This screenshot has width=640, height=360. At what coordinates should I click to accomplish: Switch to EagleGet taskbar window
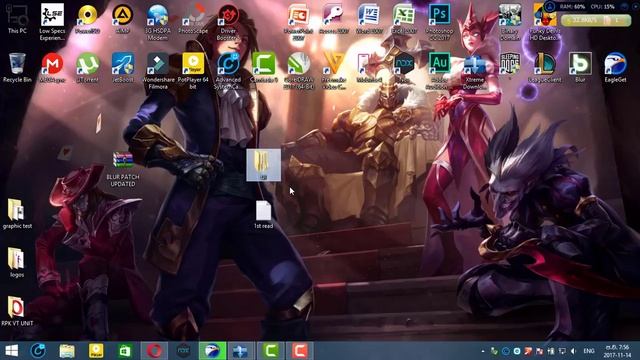click(212, 351)
